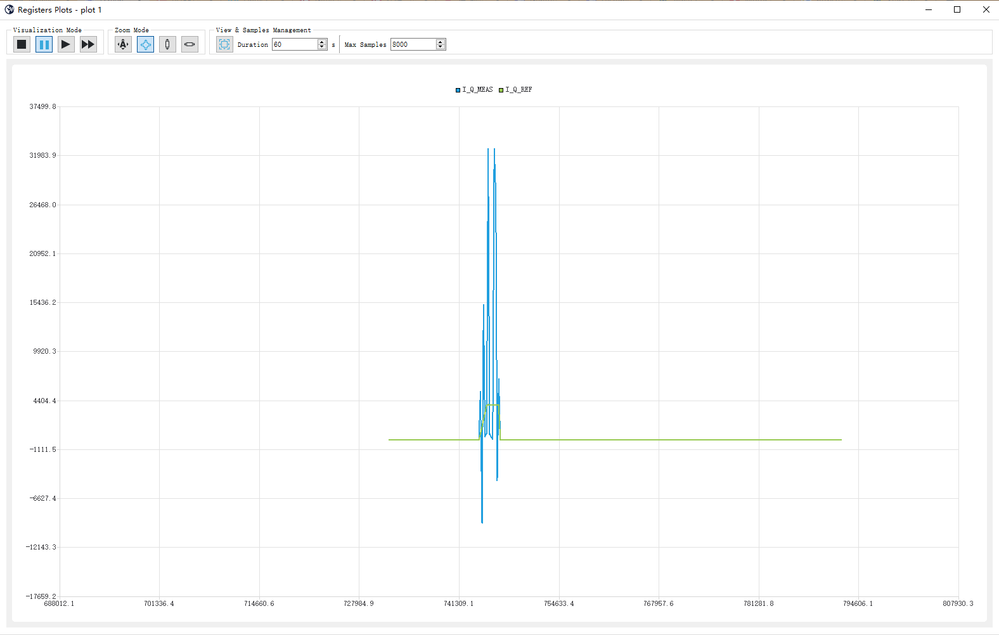
Task: Select the auto zoom mode icon
Action: [123, 44]
